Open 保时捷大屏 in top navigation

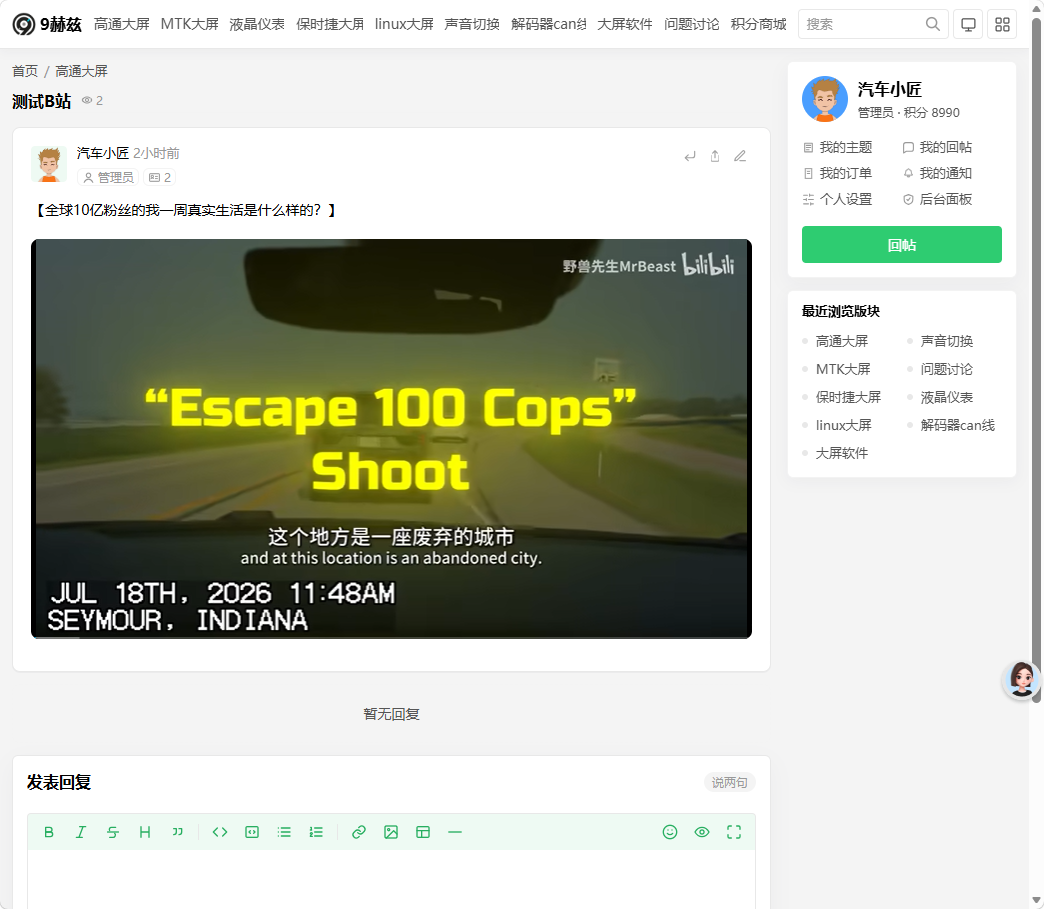point(330,25)
